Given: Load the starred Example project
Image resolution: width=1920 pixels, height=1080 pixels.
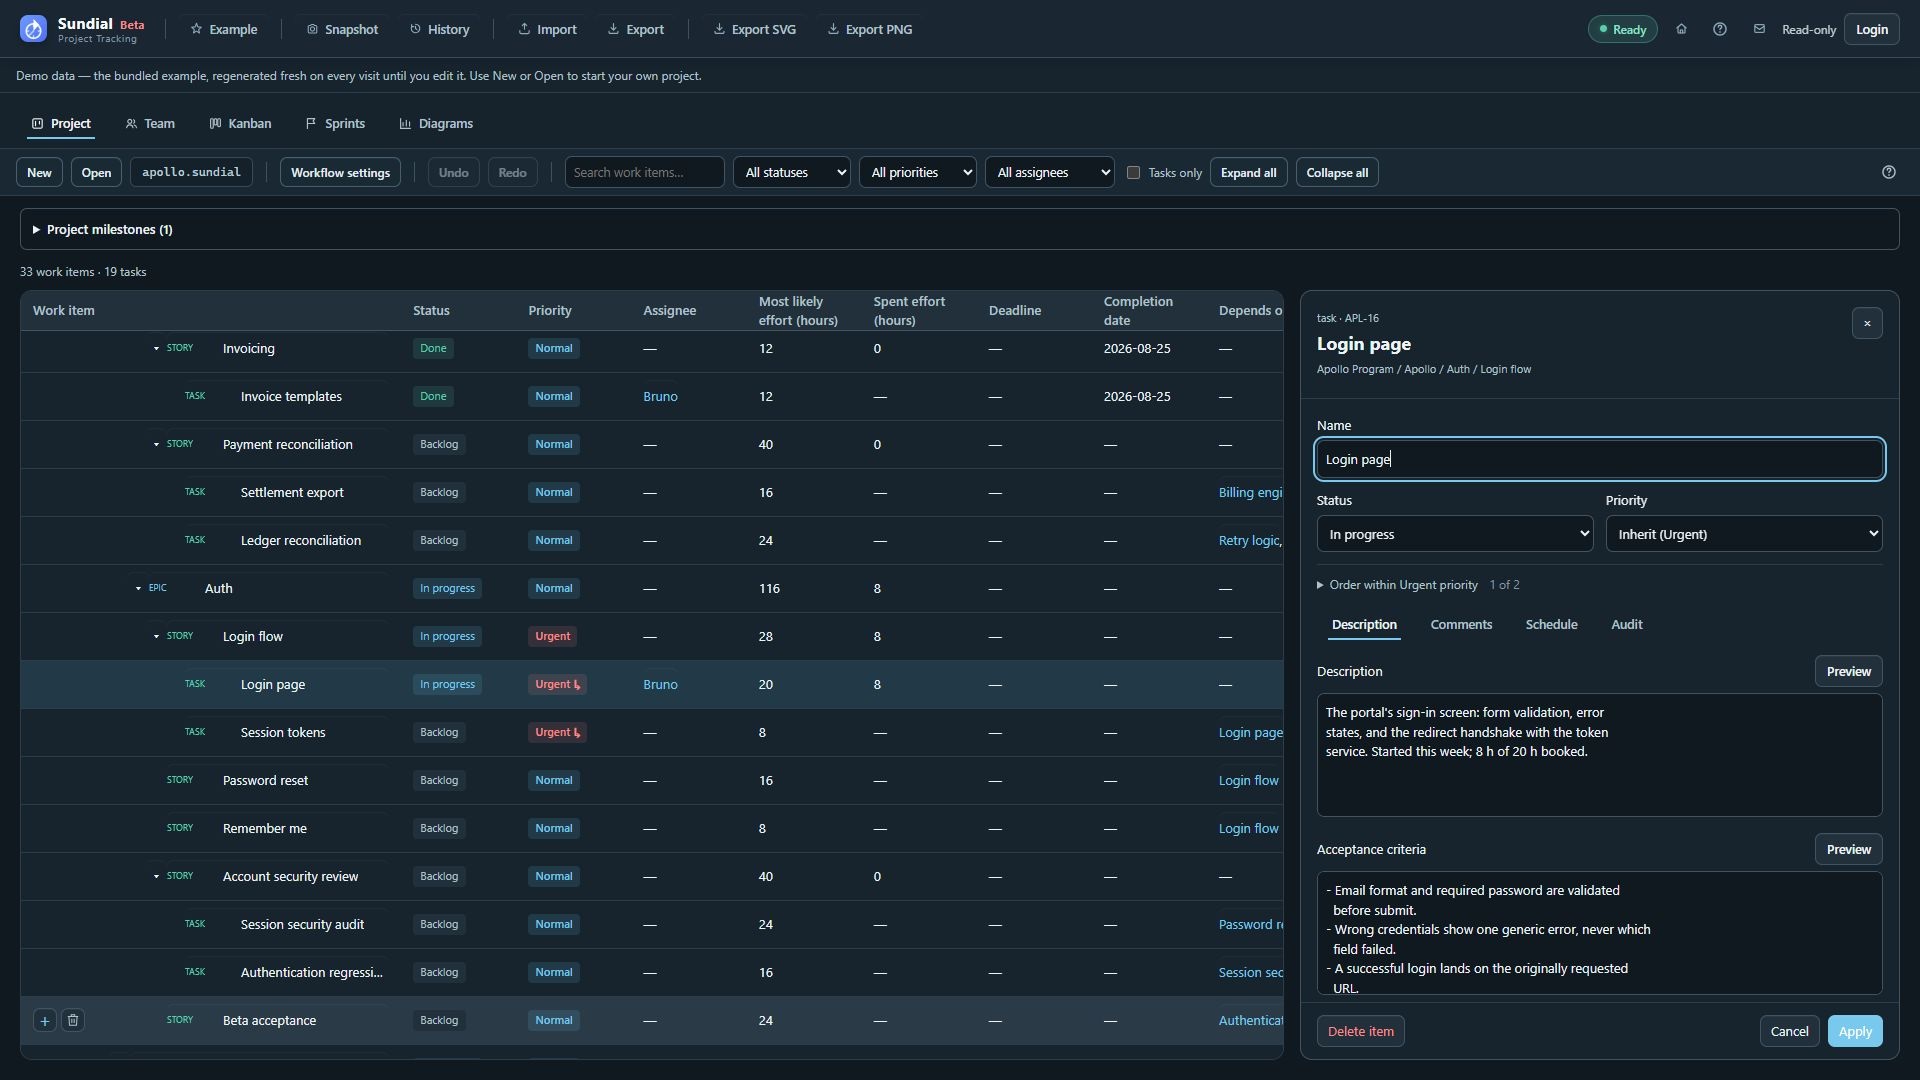Looking at the screenshot, I should (224, 29).
